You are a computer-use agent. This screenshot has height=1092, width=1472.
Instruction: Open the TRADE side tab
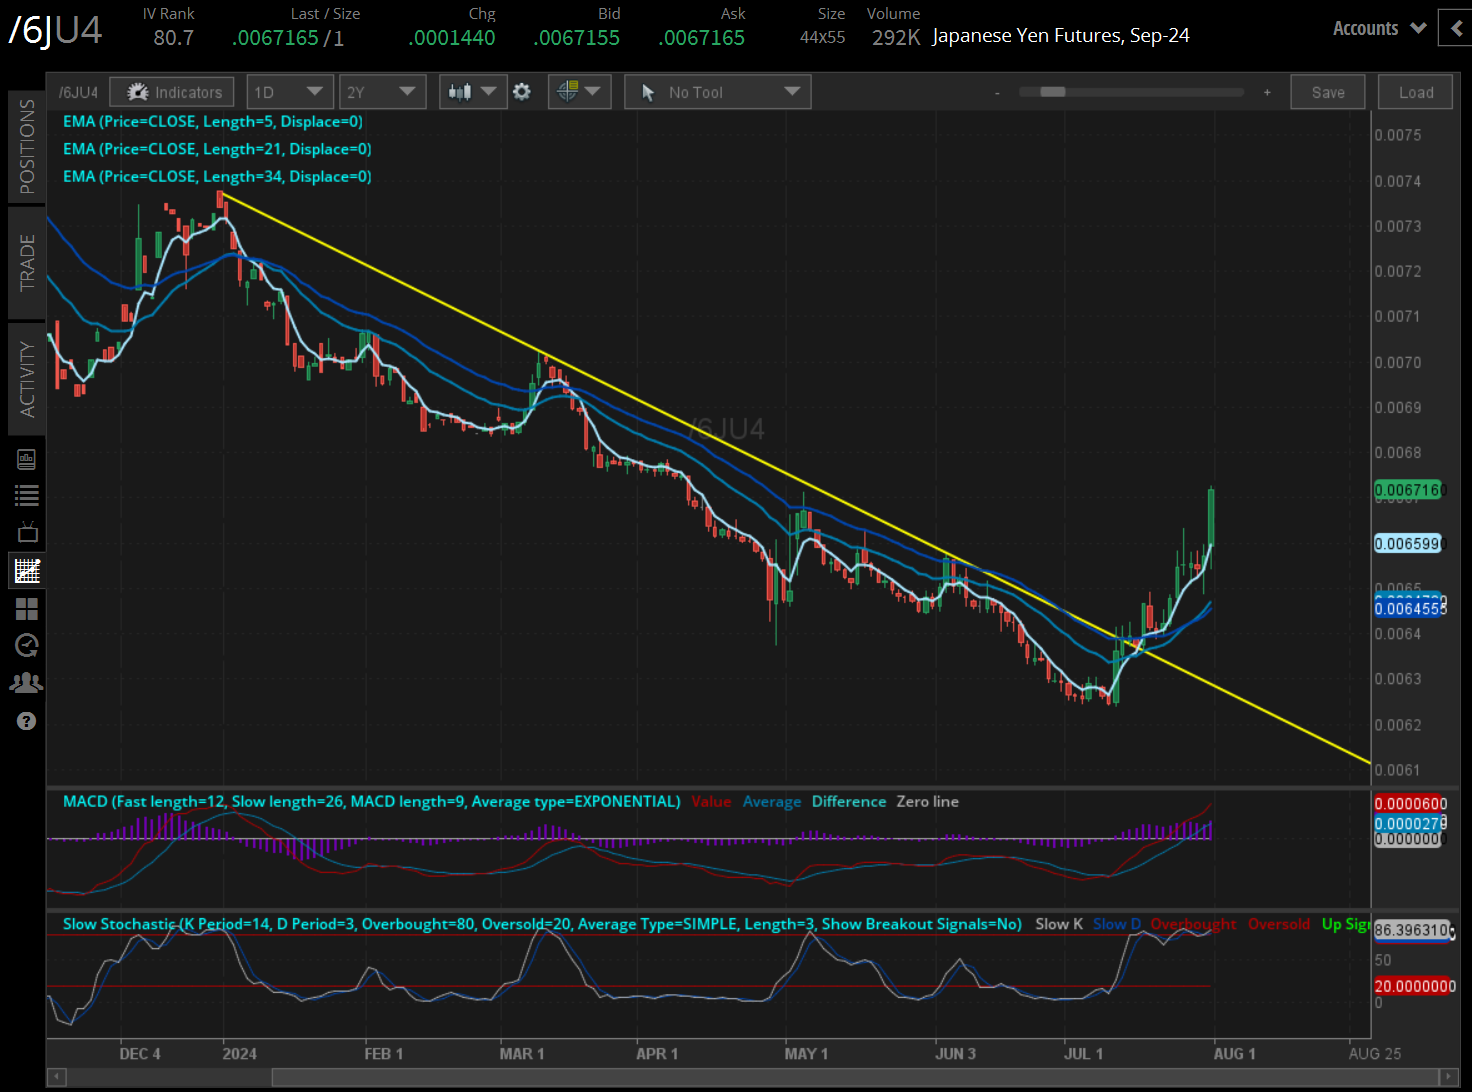coord(27,262)
